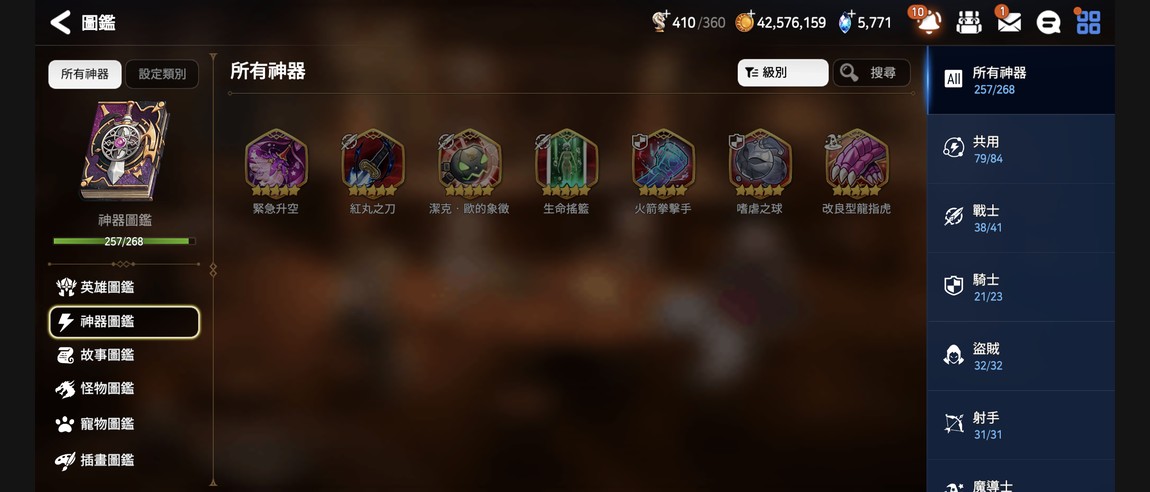Click the 搜尋 search field
The height and width of the screenshot is (492, 1150).
pos(871,73)
